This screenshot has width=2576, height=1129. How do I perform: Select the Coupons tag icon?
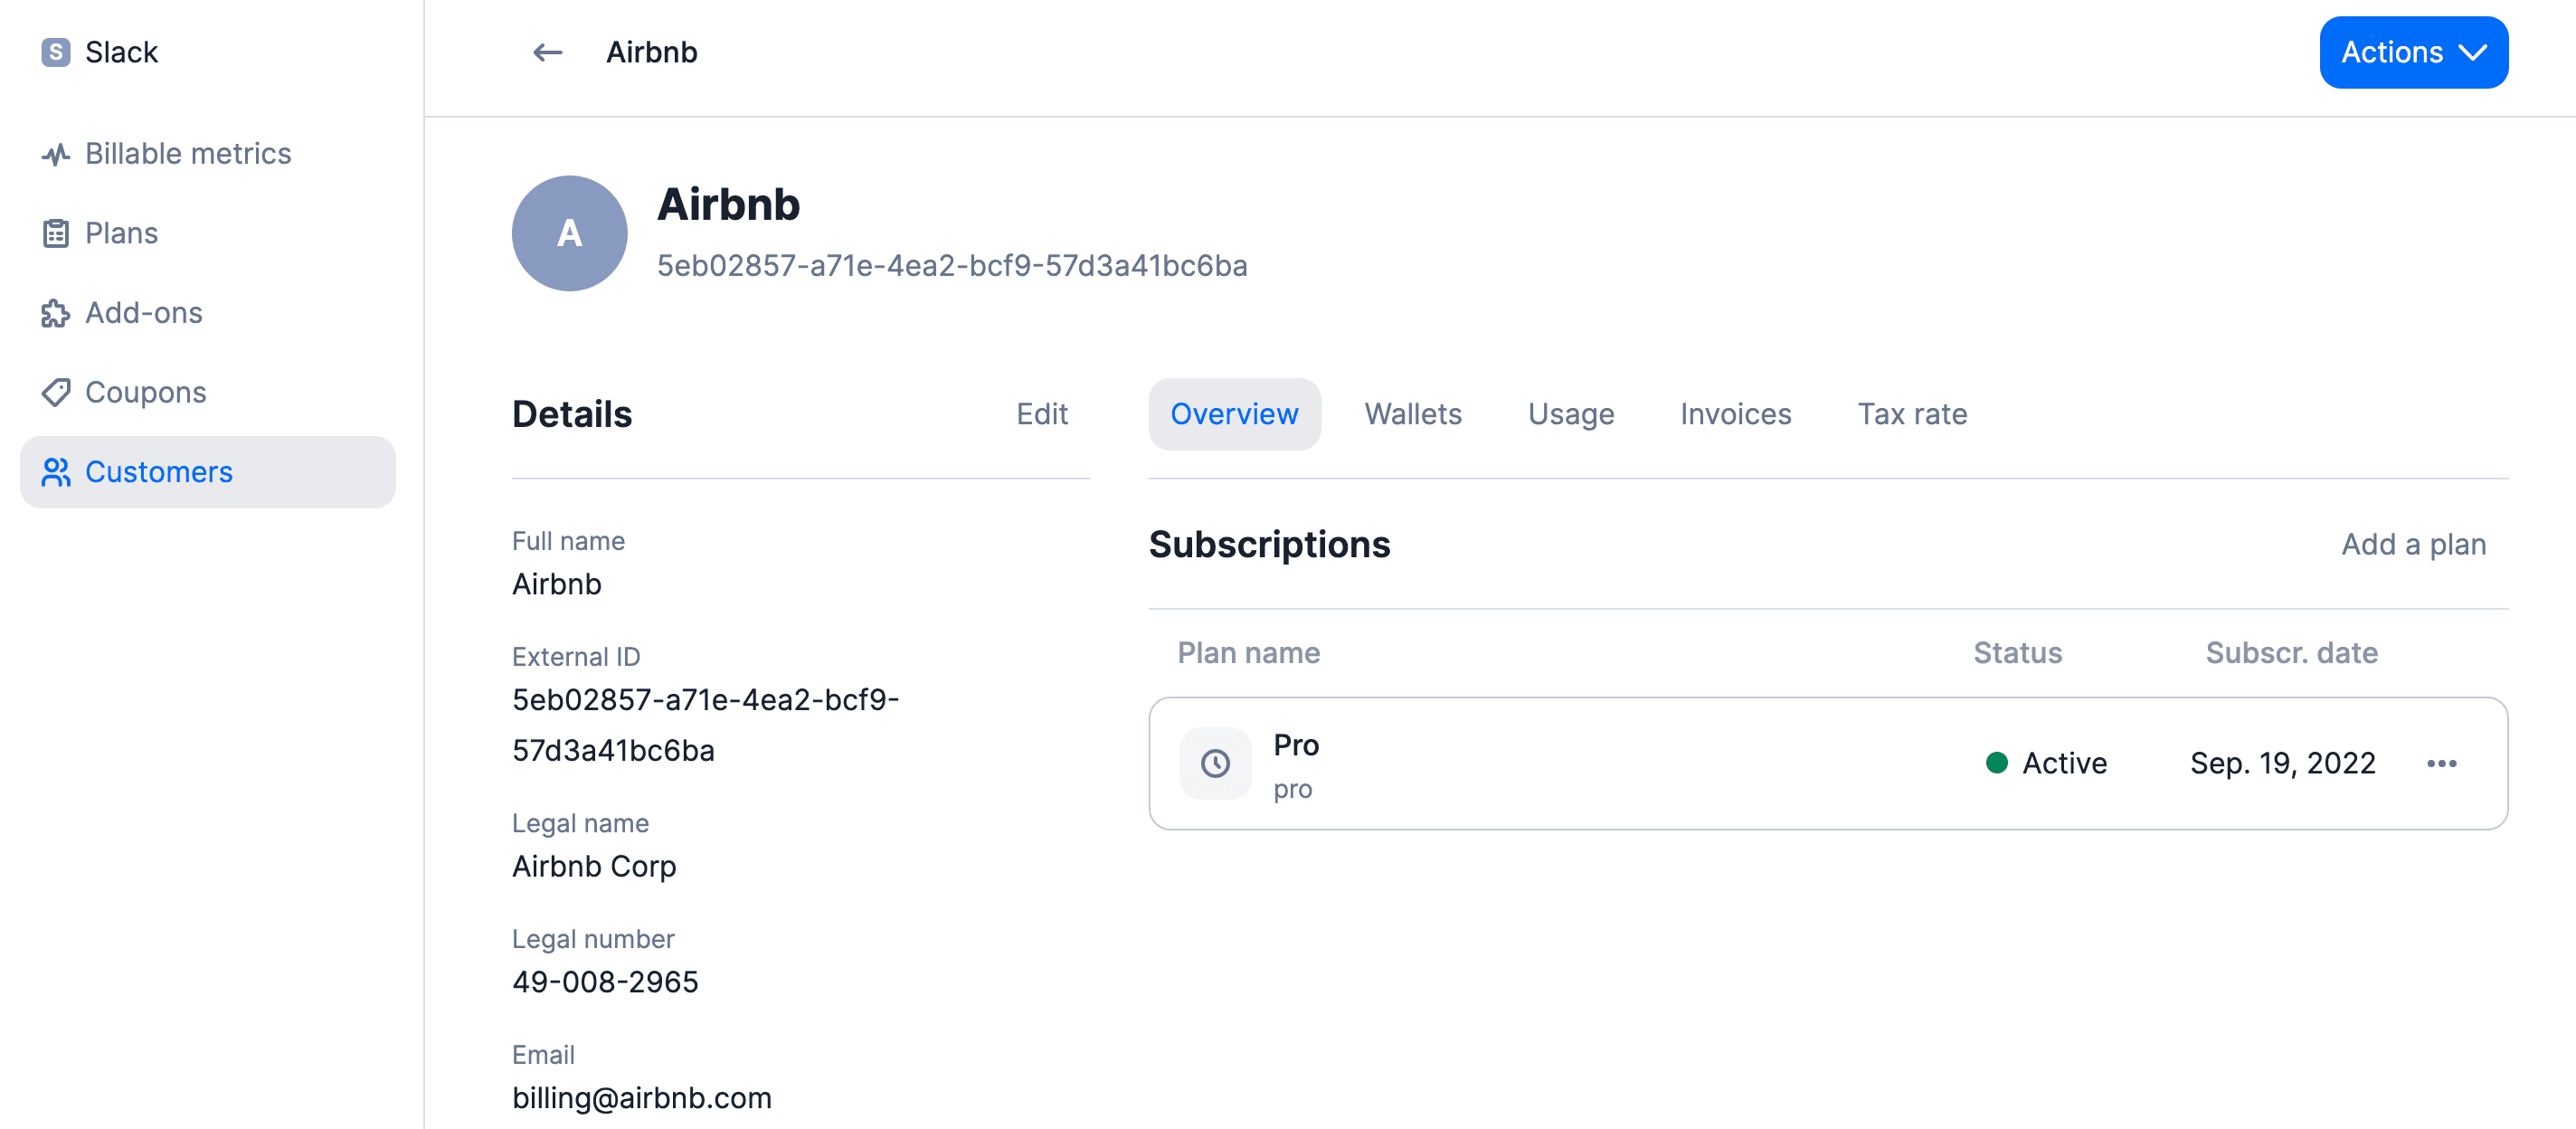click(x=56, y=392)
